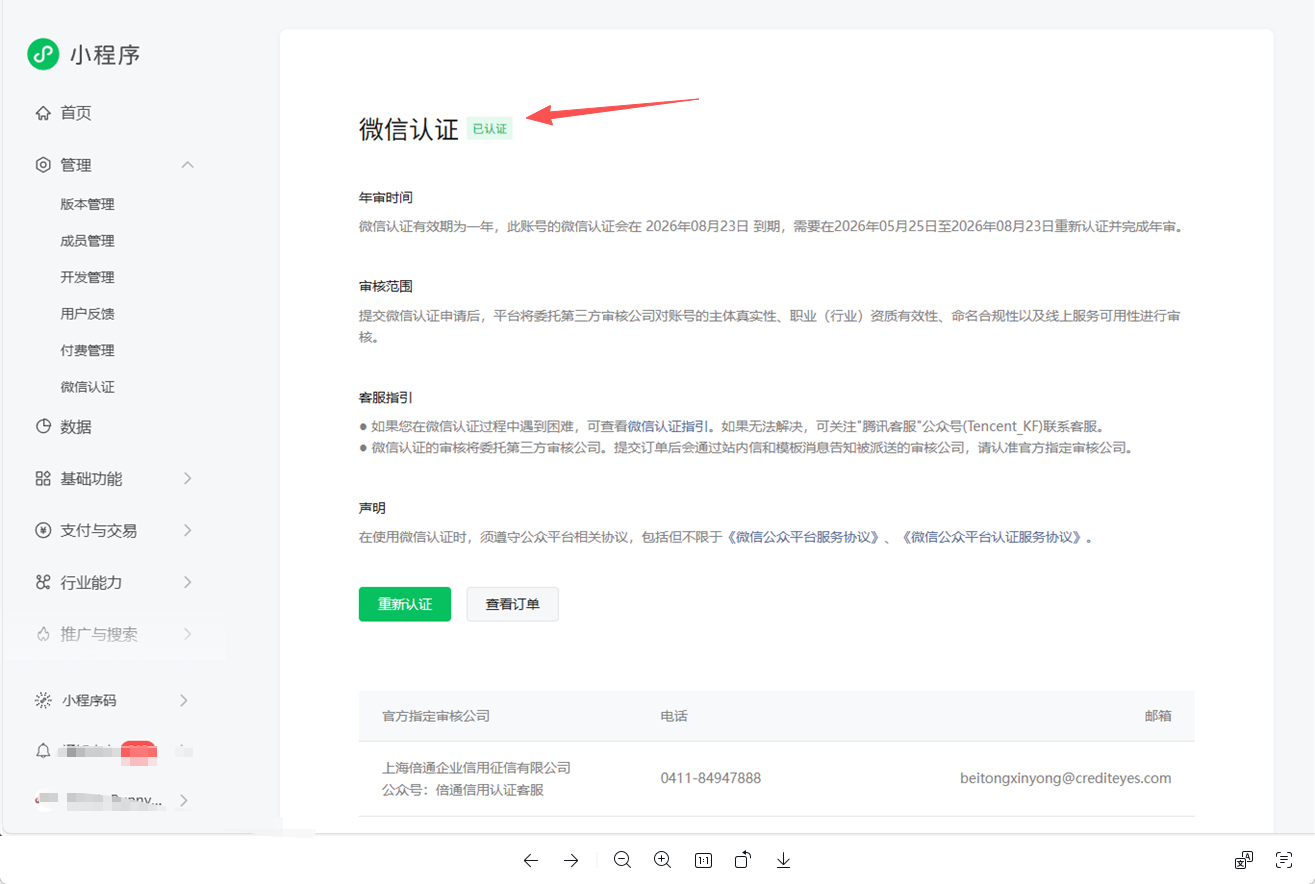Click the 上海倍通企业信用征信有限公司 cell
1315x884 pixels.
tap(476, 768)
